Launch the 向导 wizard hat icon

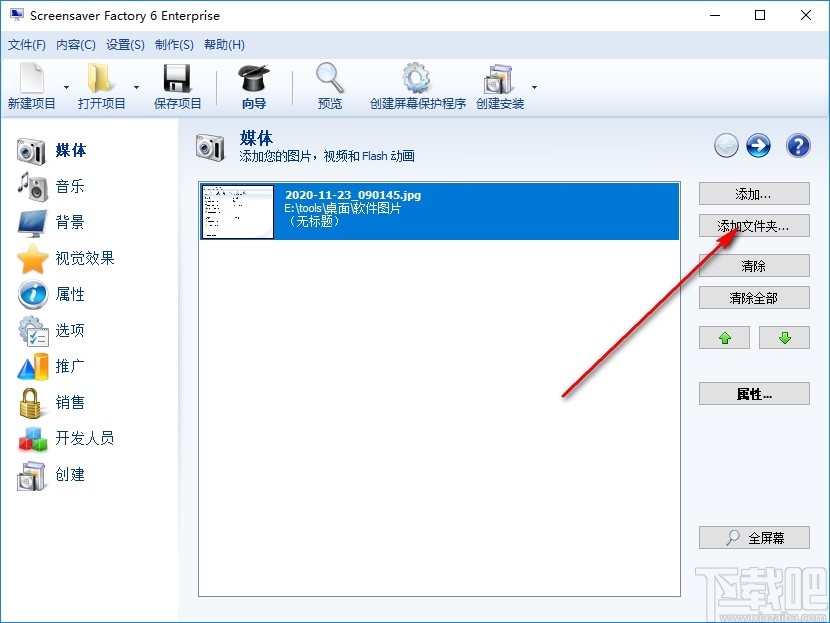click(254, 78)
